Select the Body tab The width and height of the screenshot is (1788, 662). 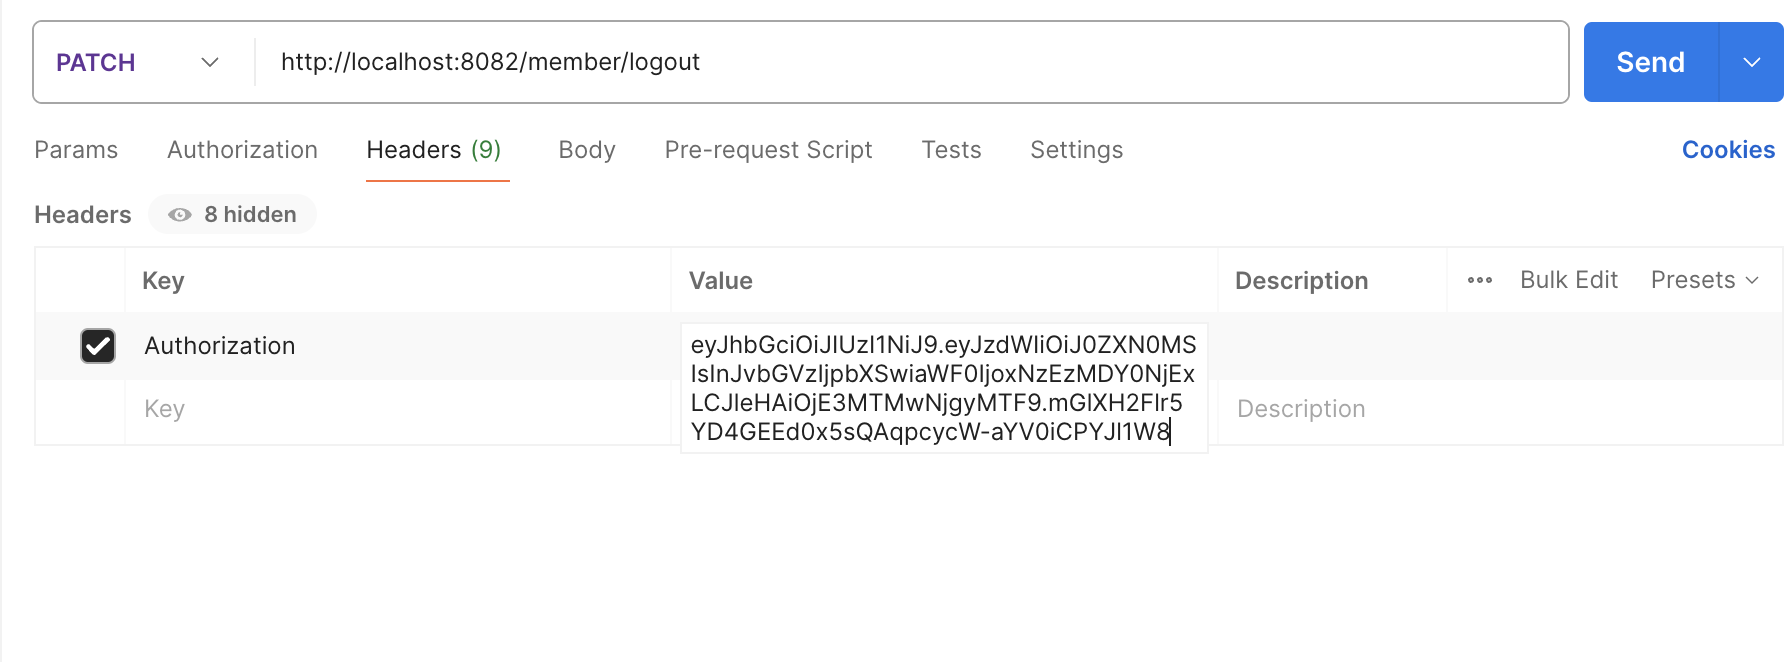coord(587,150)
